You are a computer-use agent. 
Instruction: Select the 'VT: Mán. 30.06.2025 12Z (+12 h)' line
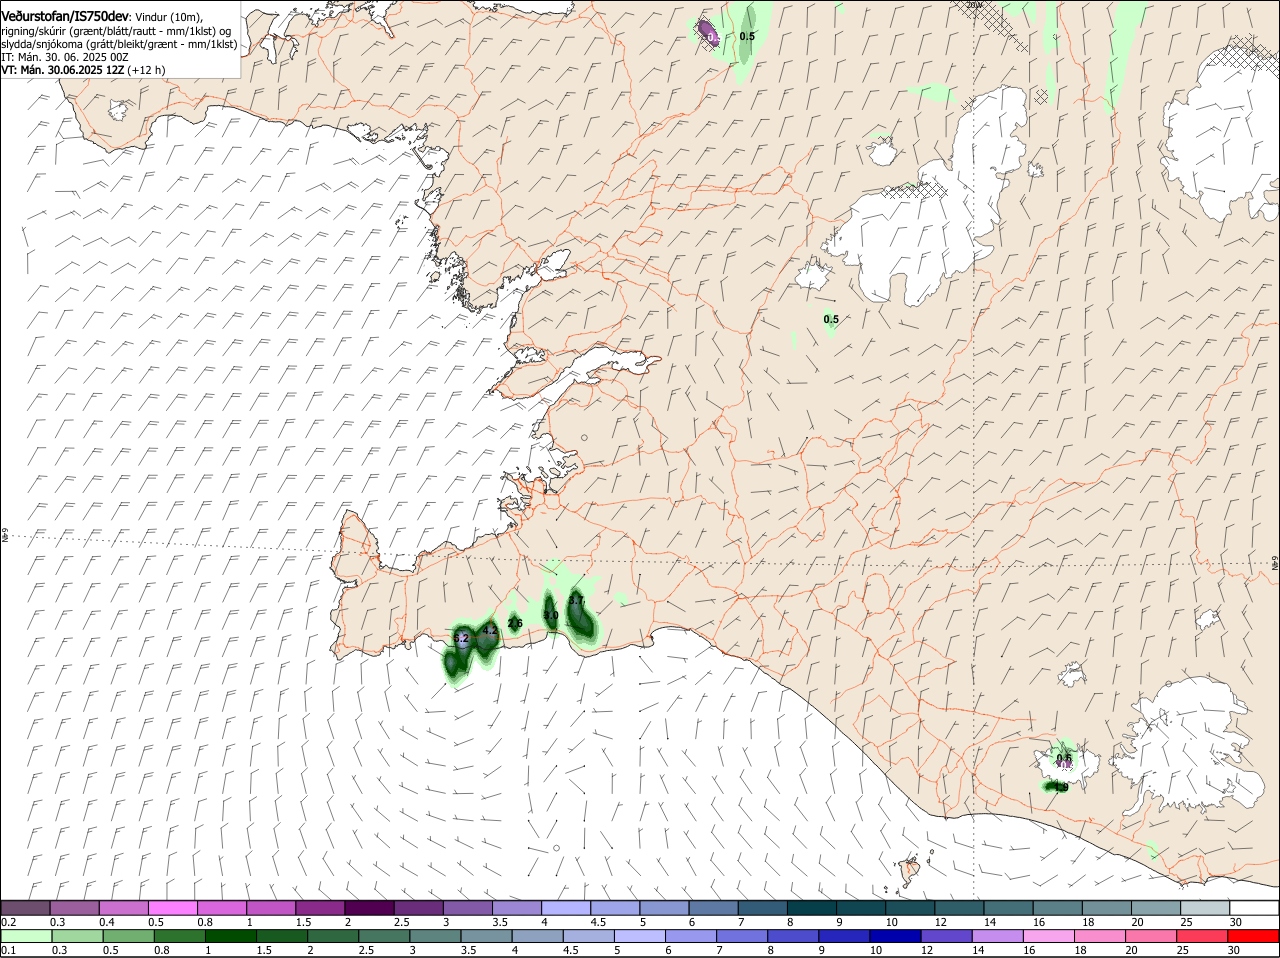click(83, 70)
